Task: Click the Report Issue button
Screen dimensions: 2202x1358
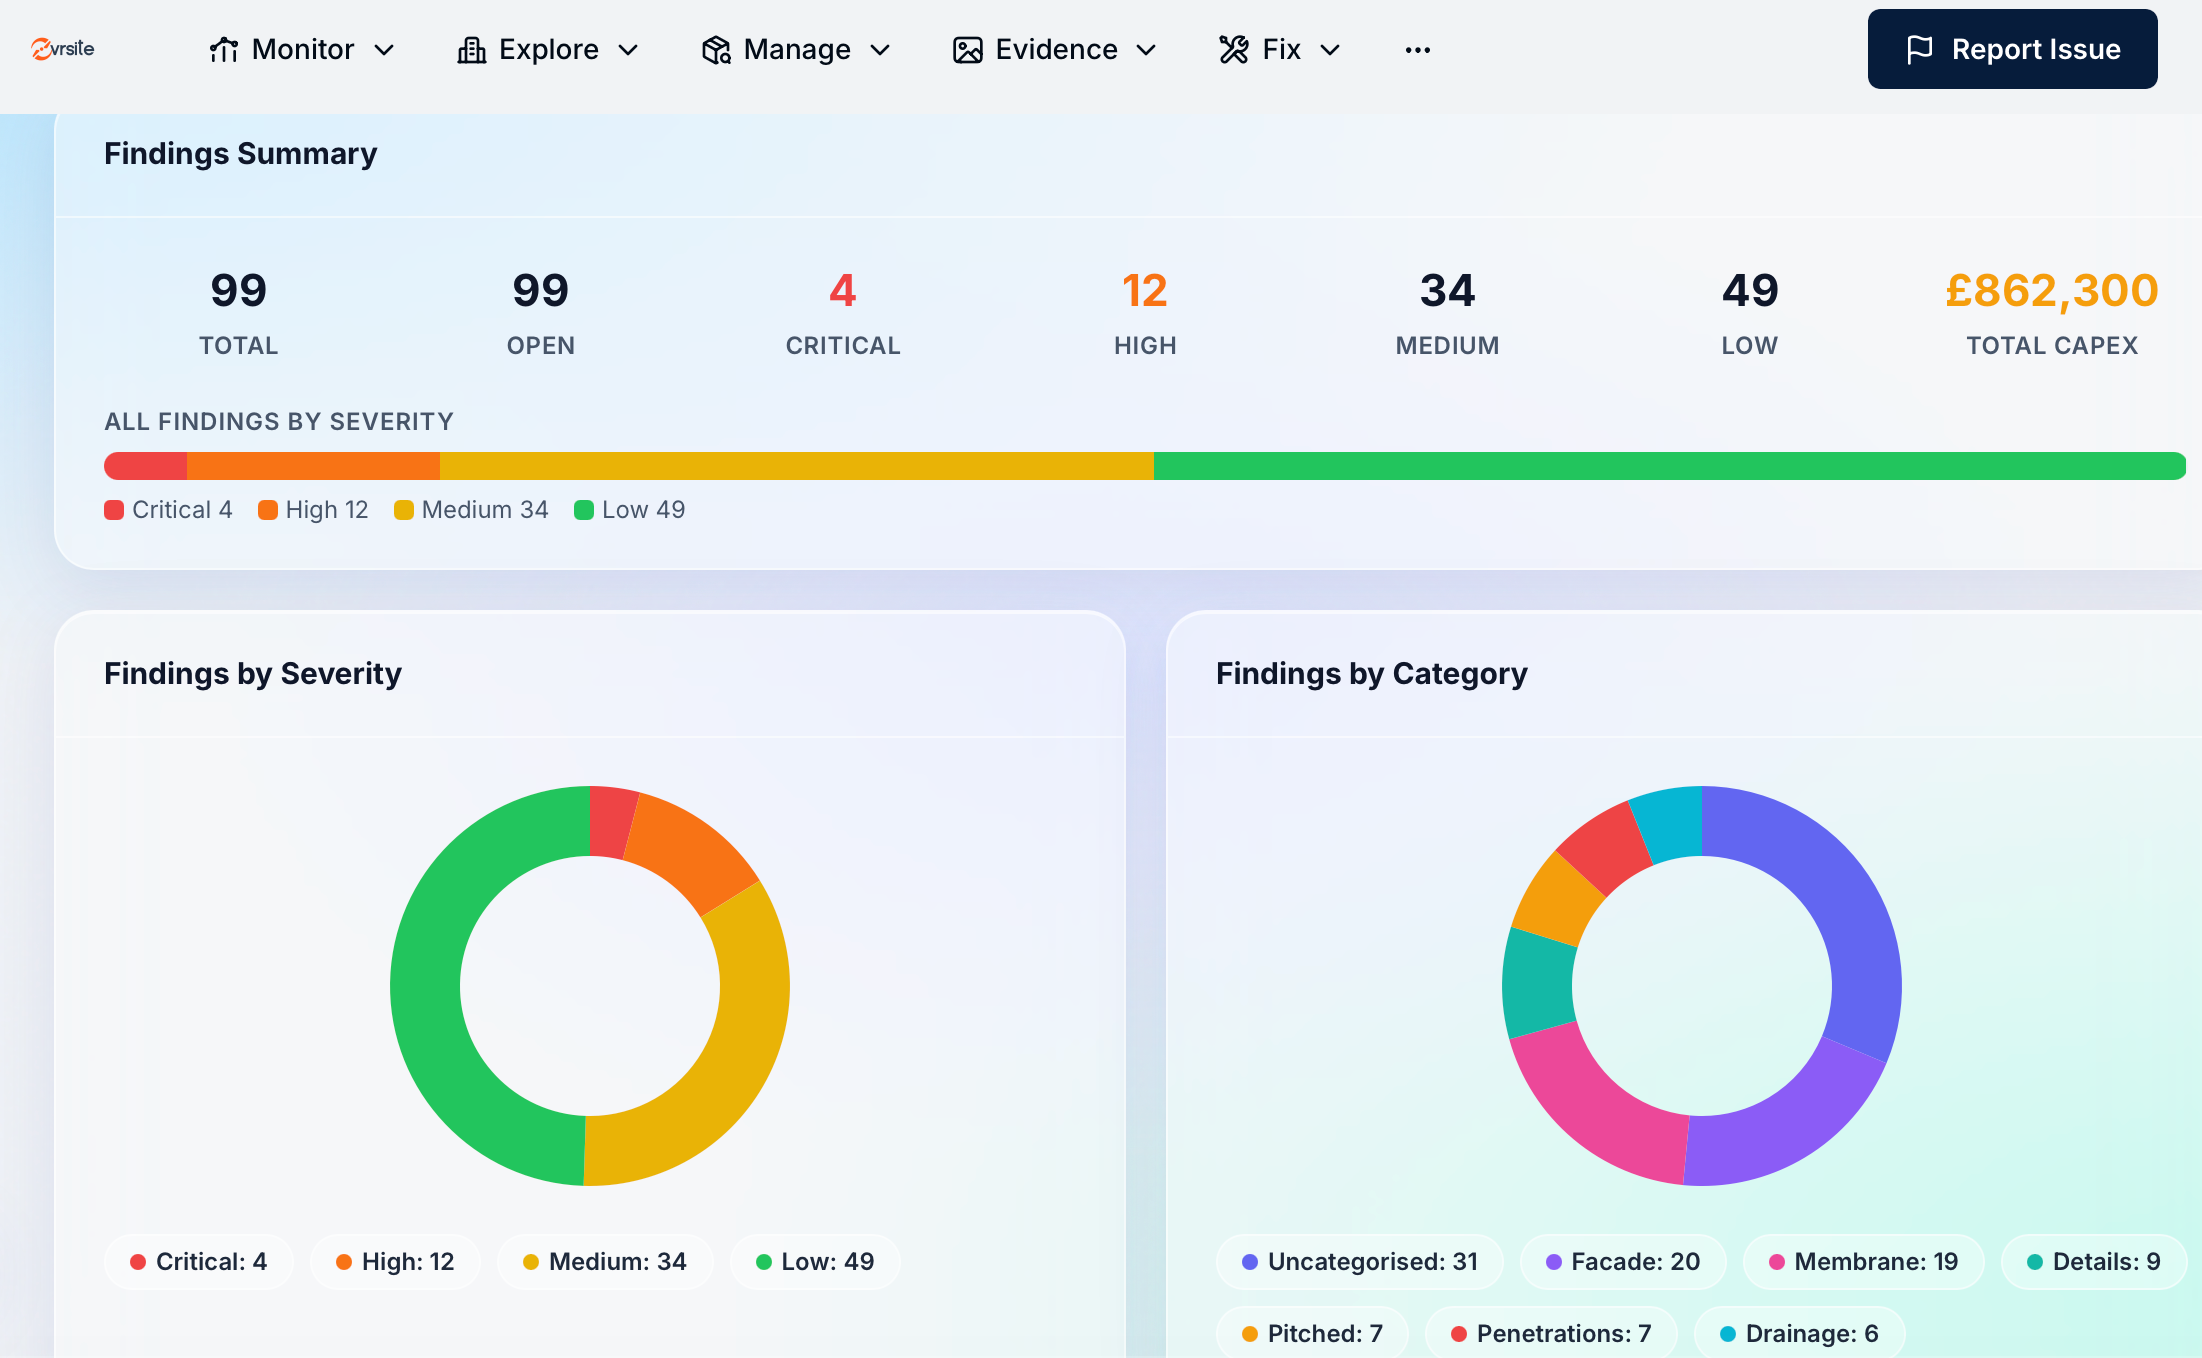Action: (x=2012, y=49)
